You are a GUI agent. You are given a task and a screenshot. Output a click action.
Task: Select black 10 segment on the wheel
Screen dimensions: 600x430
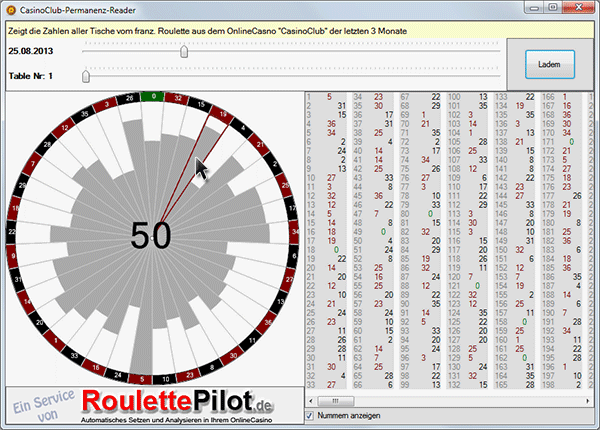click(x=165, y=379)
